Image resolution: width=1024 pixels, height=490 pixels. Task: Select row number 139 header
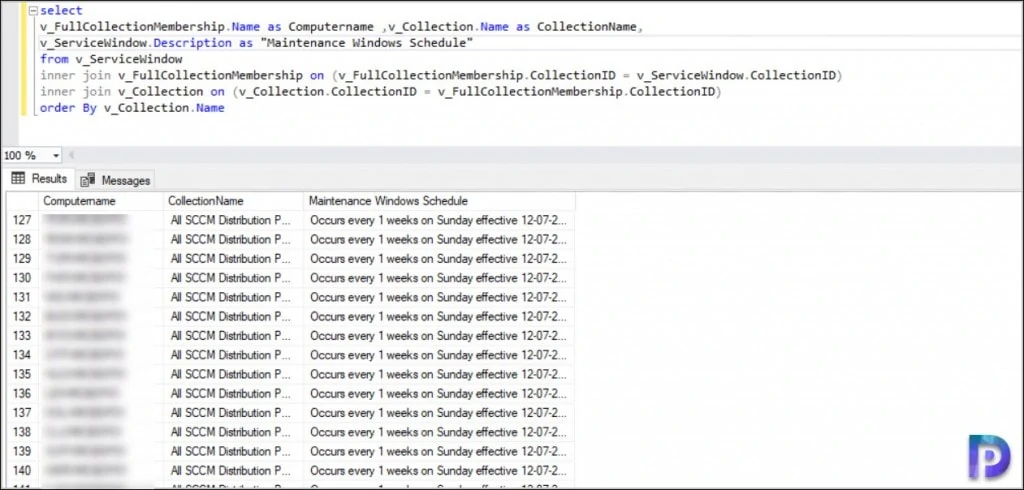click(x=22, y=451)
